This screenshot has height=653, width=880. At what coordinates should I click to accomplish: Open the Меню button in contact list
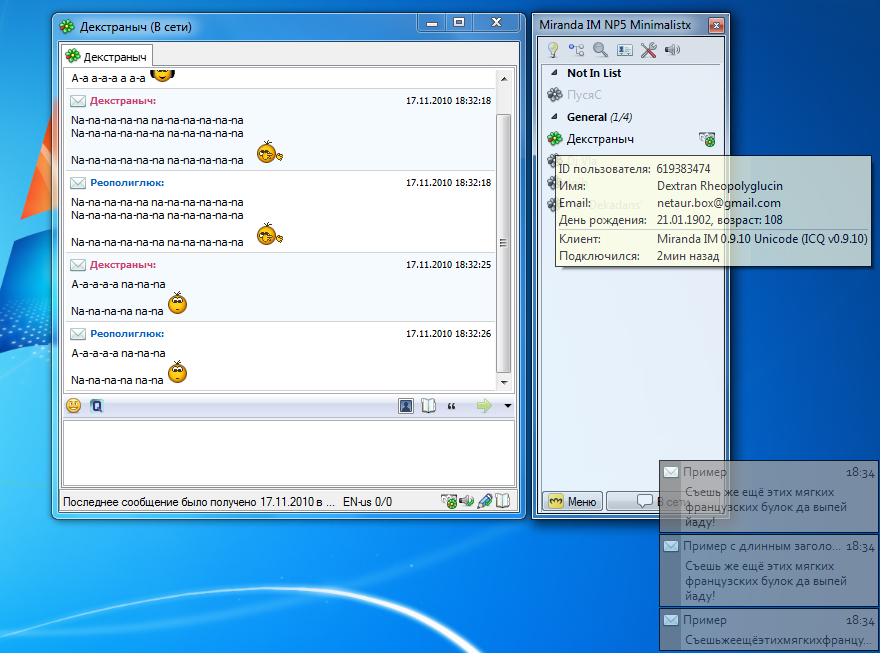[x=573, y=501]
